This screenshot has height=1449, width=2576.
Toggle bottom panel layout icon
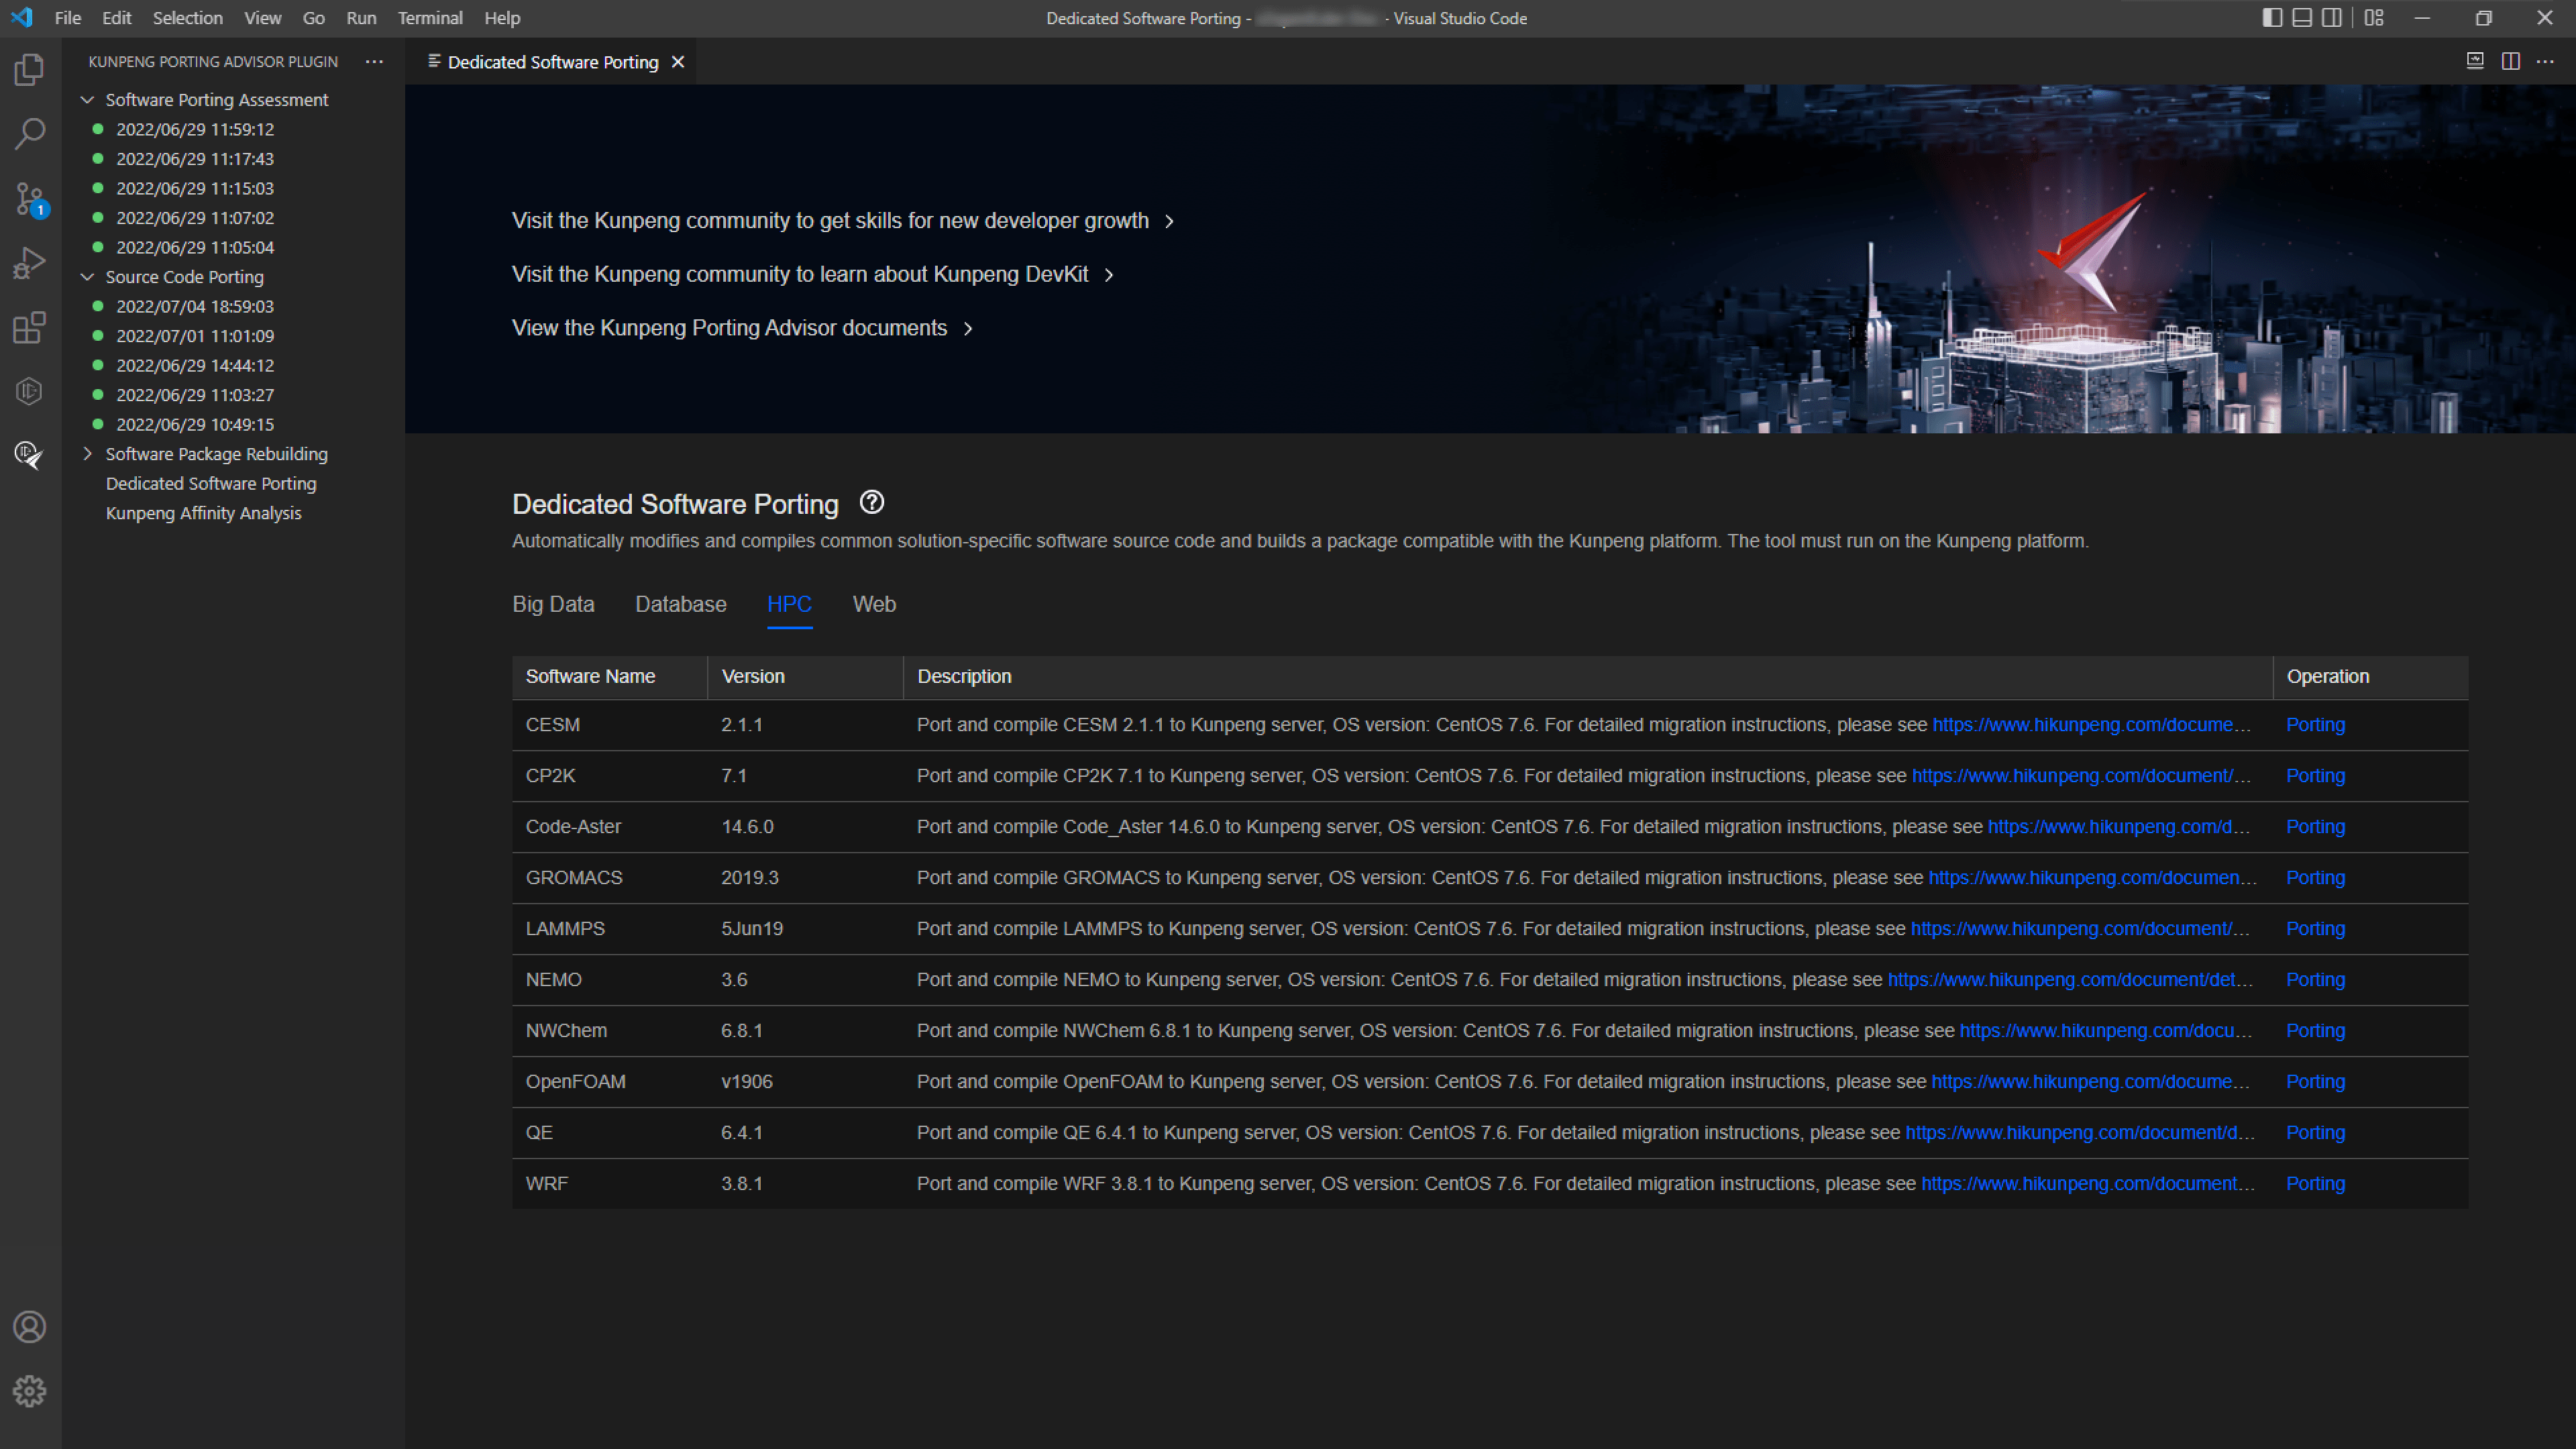click(2302, 18)
